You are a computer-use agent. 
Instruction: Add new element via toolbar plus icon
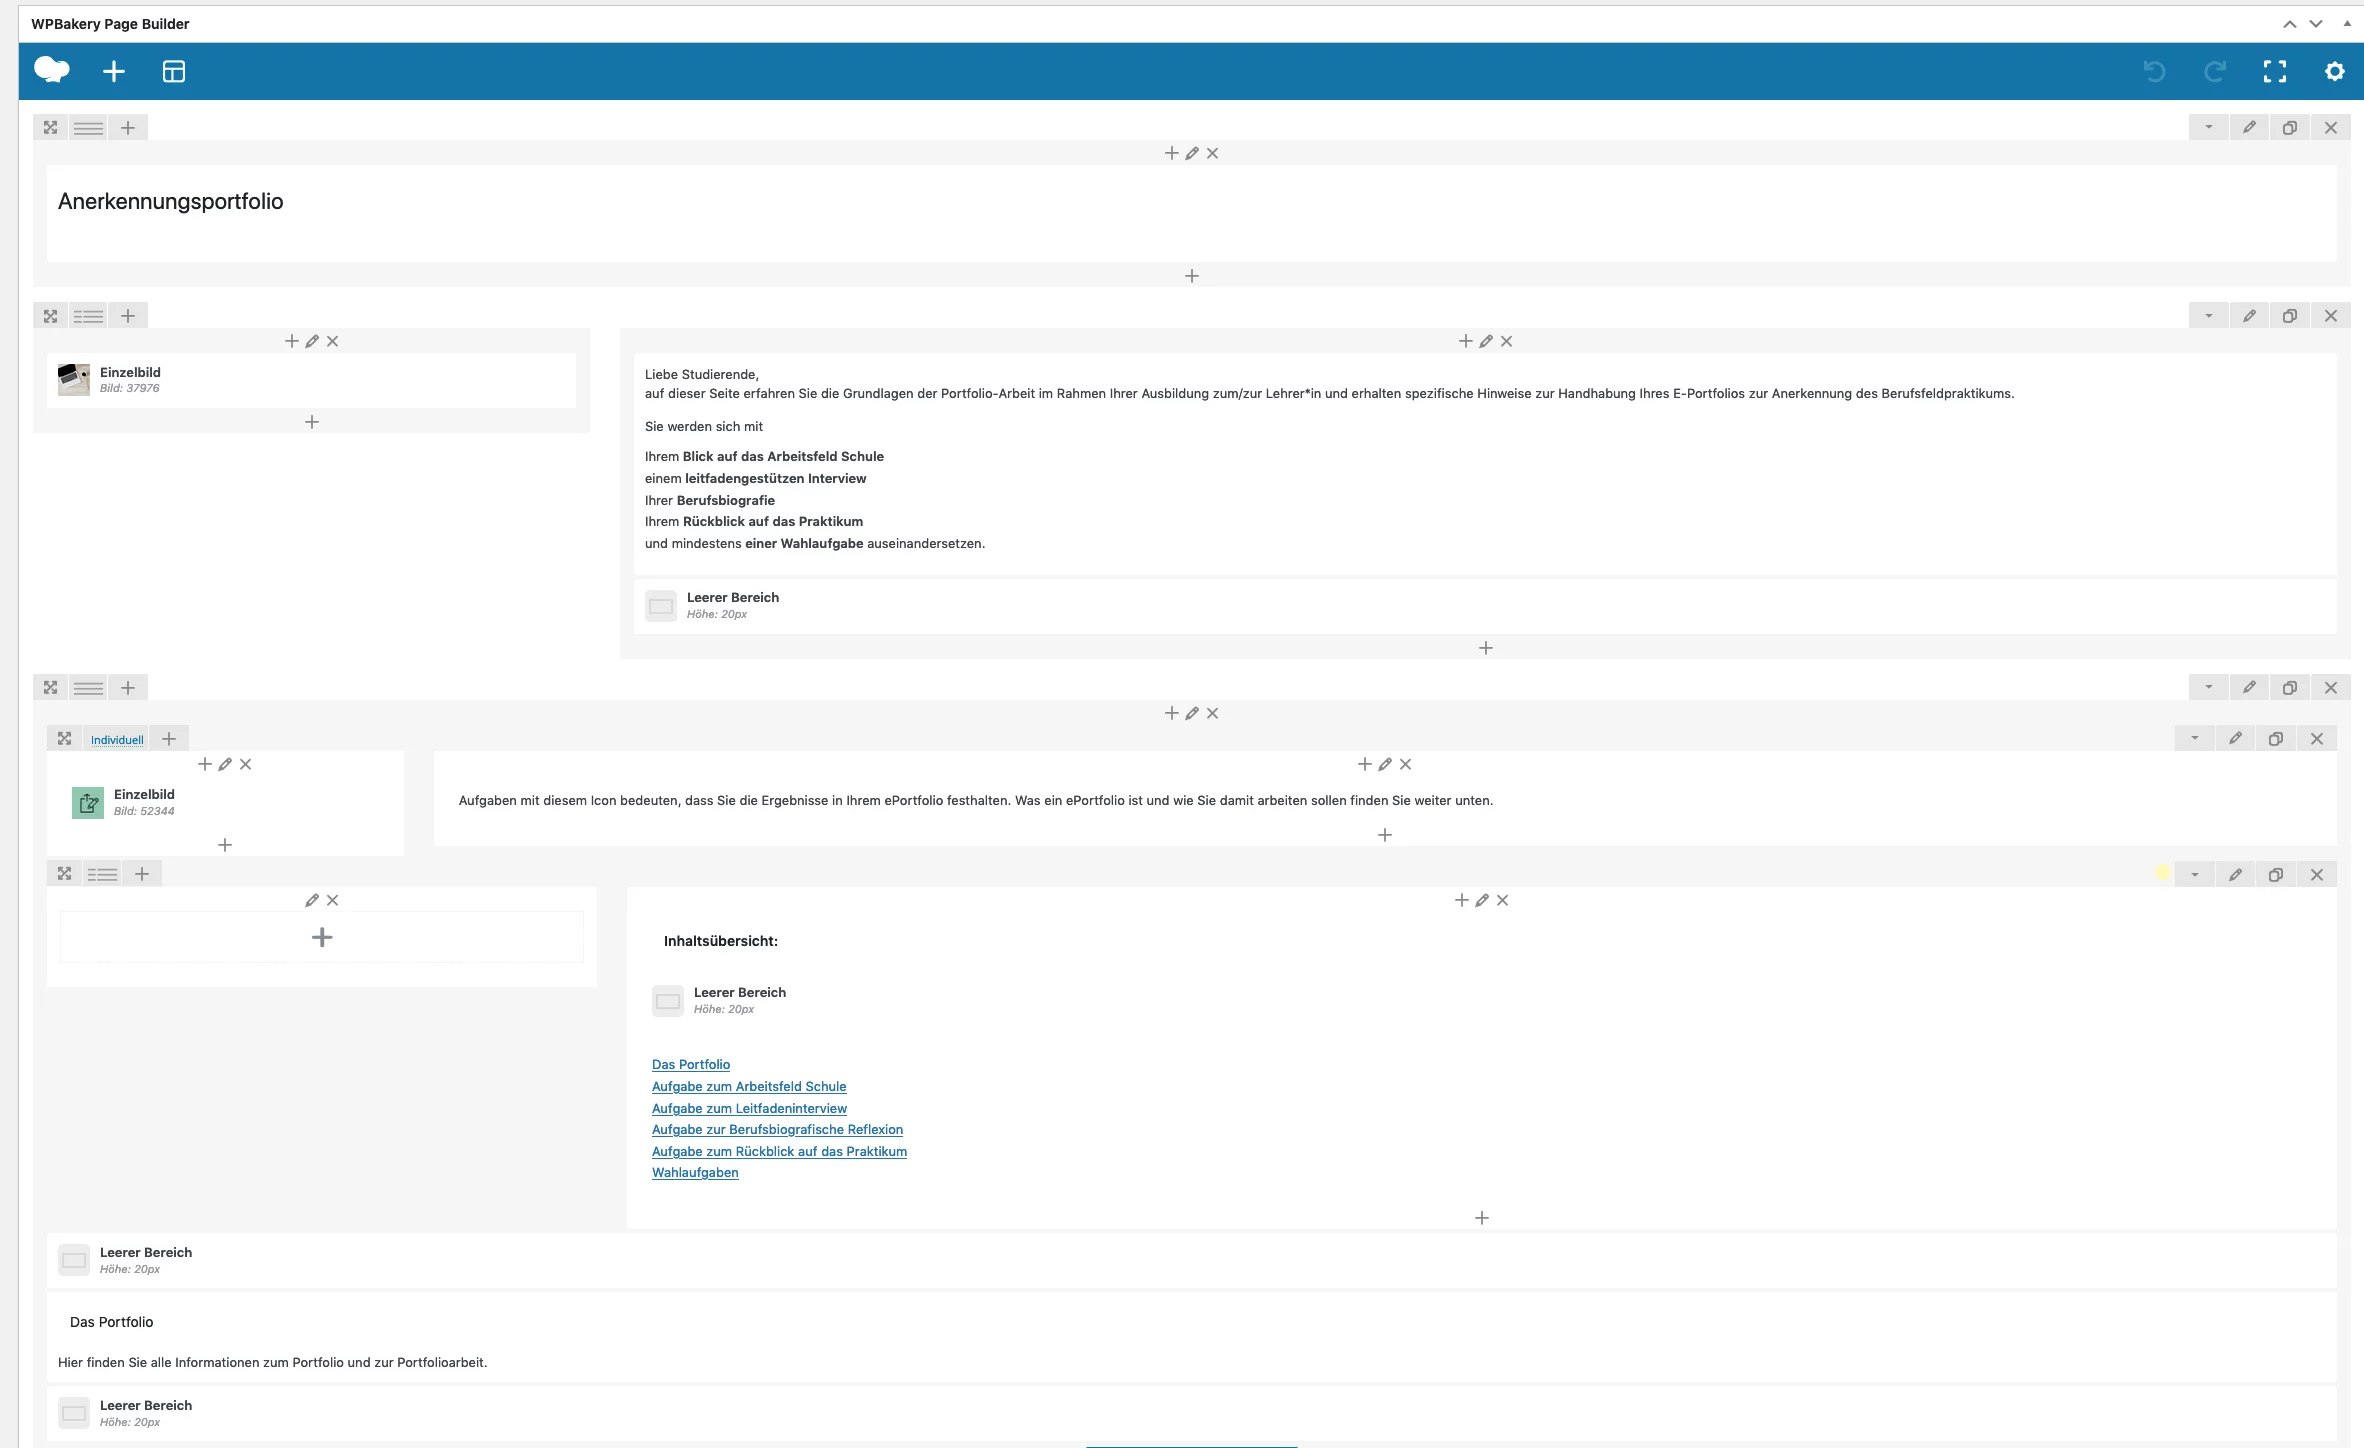(114, 71)
